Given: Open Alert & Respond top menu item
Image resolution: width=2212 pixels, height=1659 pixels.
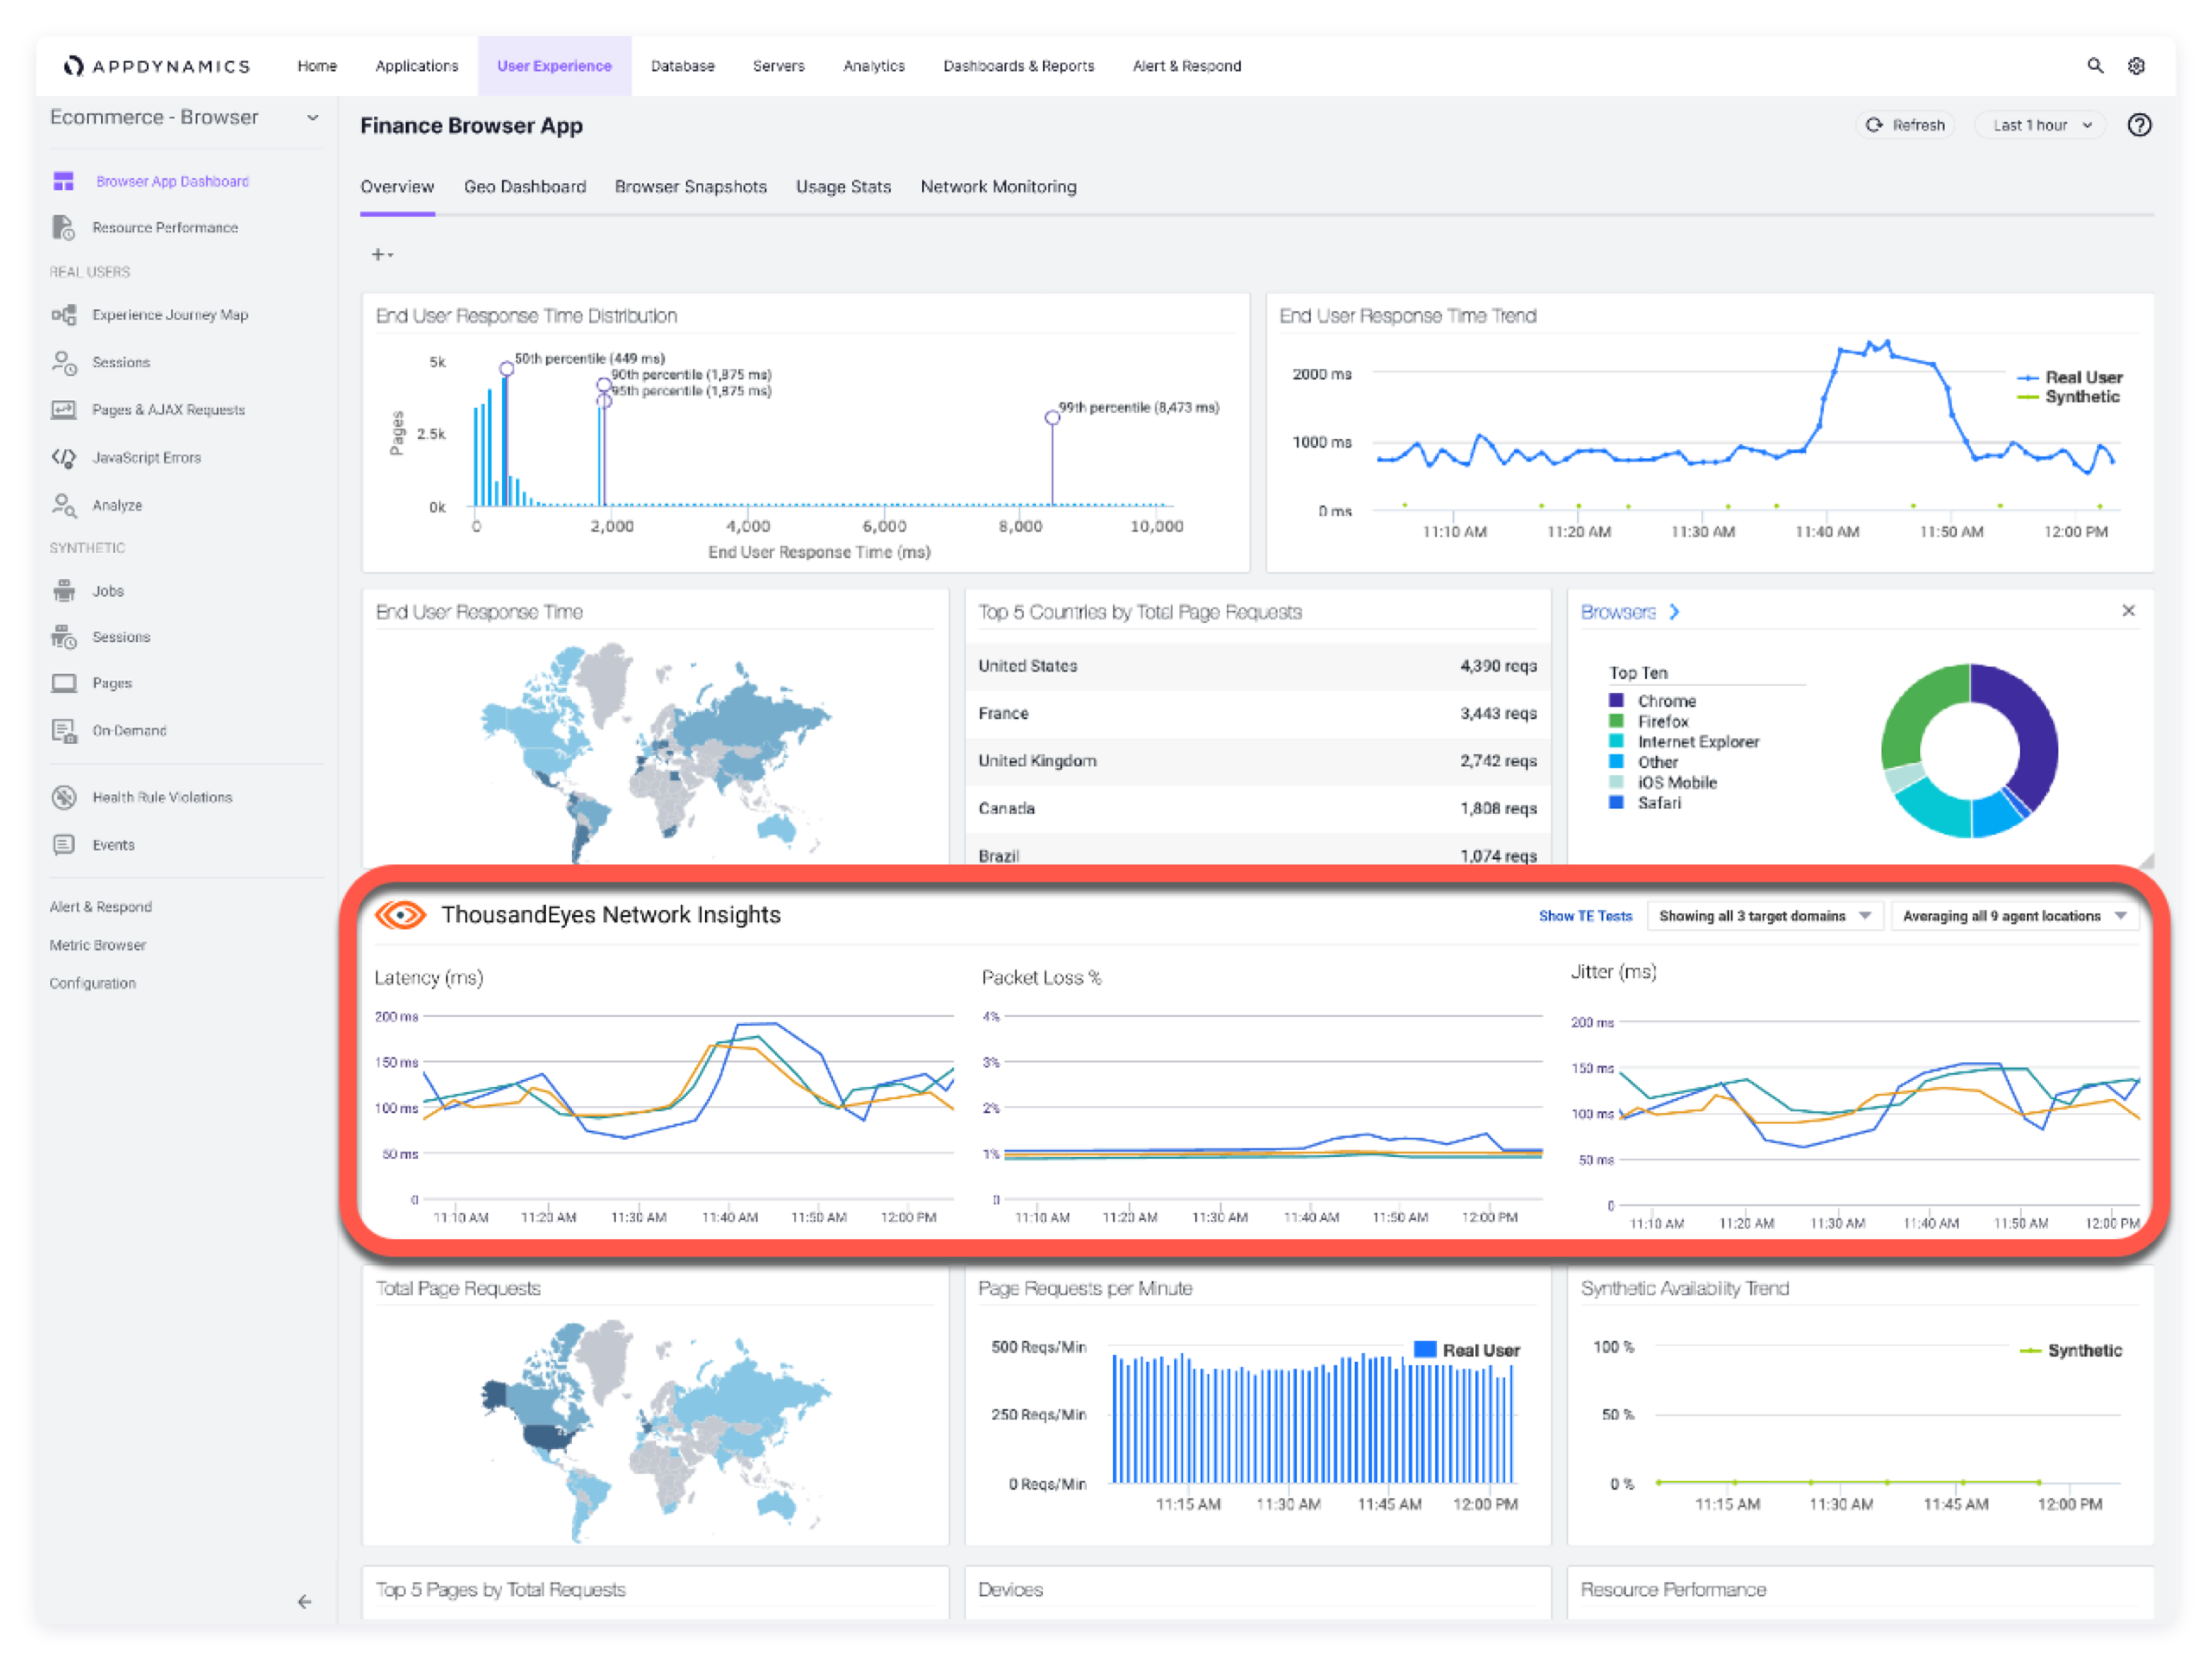Looking at the screenshot, I should click(x=1187, y=66).
